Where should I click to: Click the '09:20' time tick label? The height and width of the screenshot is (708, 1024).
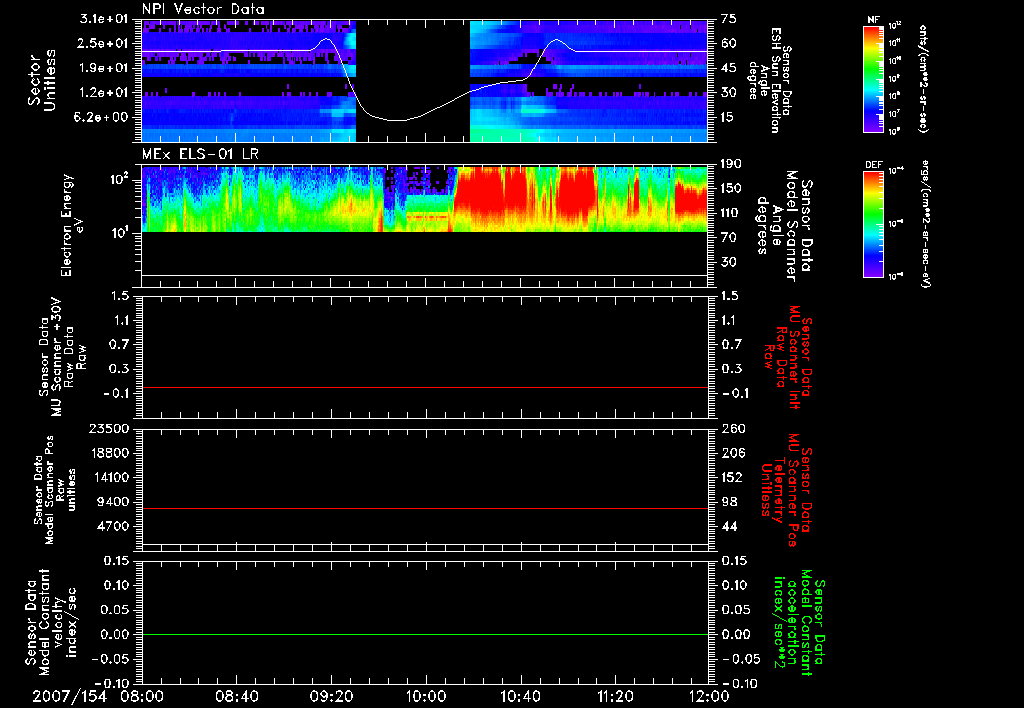330,696
